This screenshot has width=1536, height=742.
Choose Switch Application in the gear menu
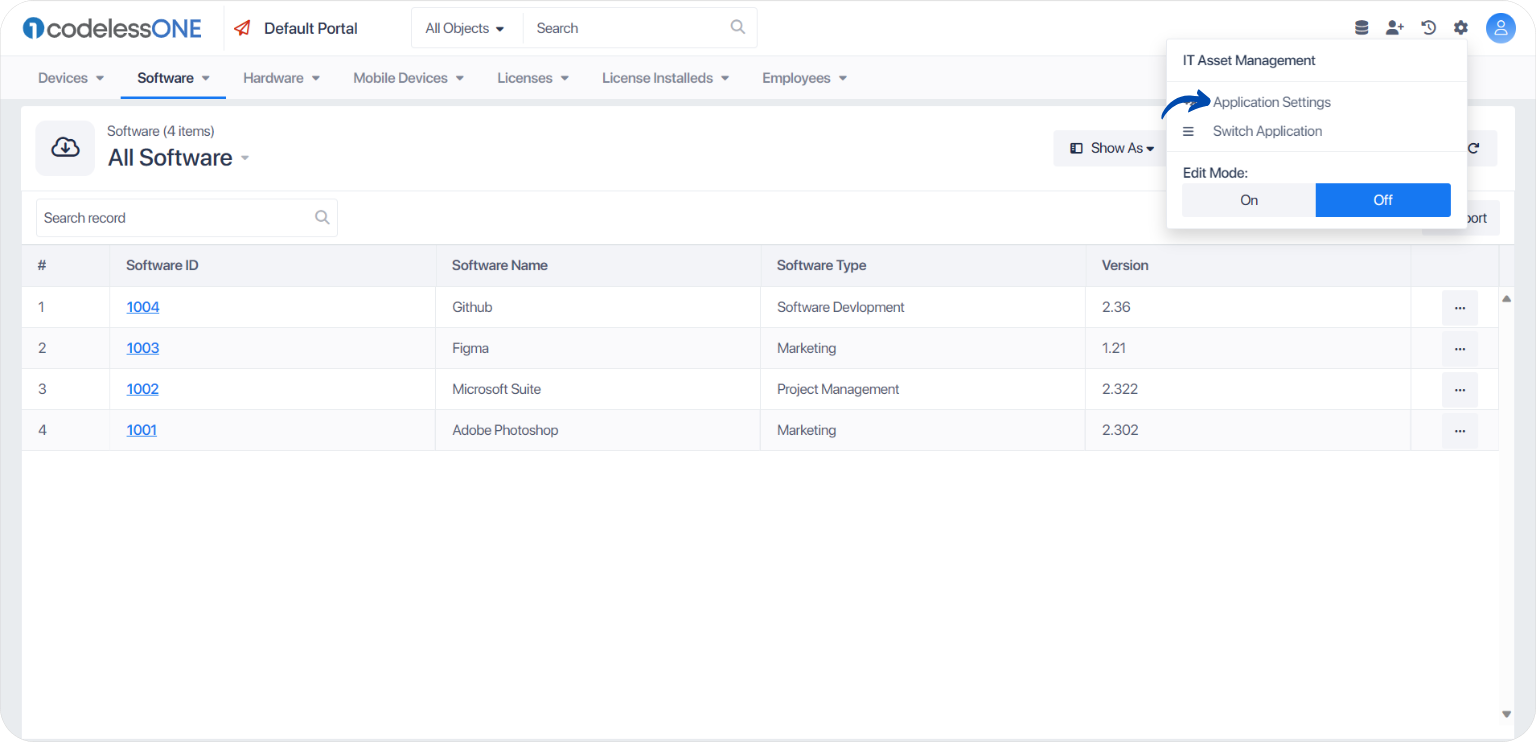click(1267, 131)
